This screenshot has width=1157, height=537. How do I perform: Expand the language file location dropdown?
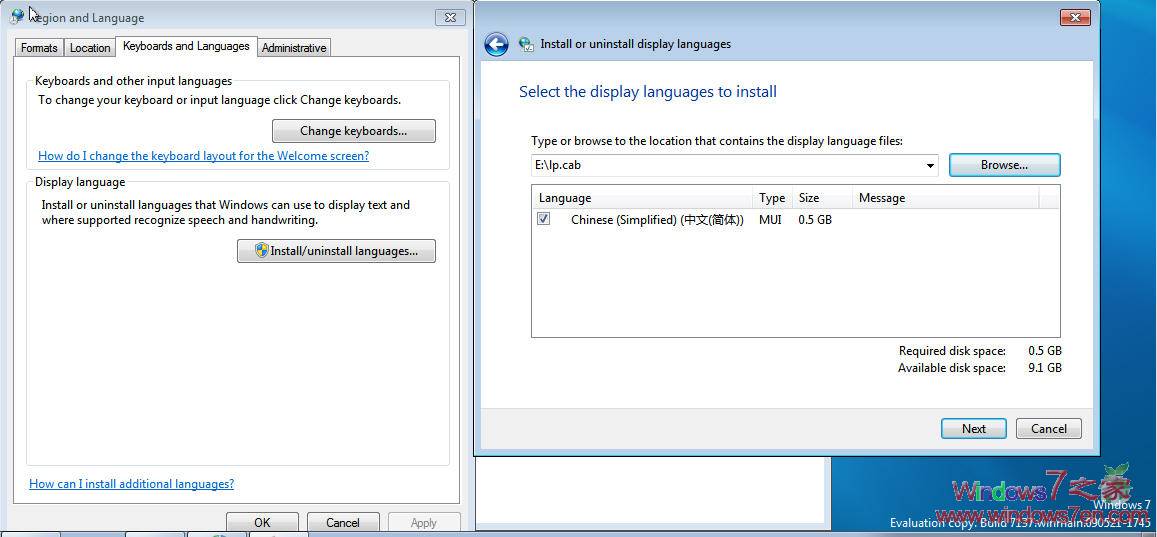(930, 165)
